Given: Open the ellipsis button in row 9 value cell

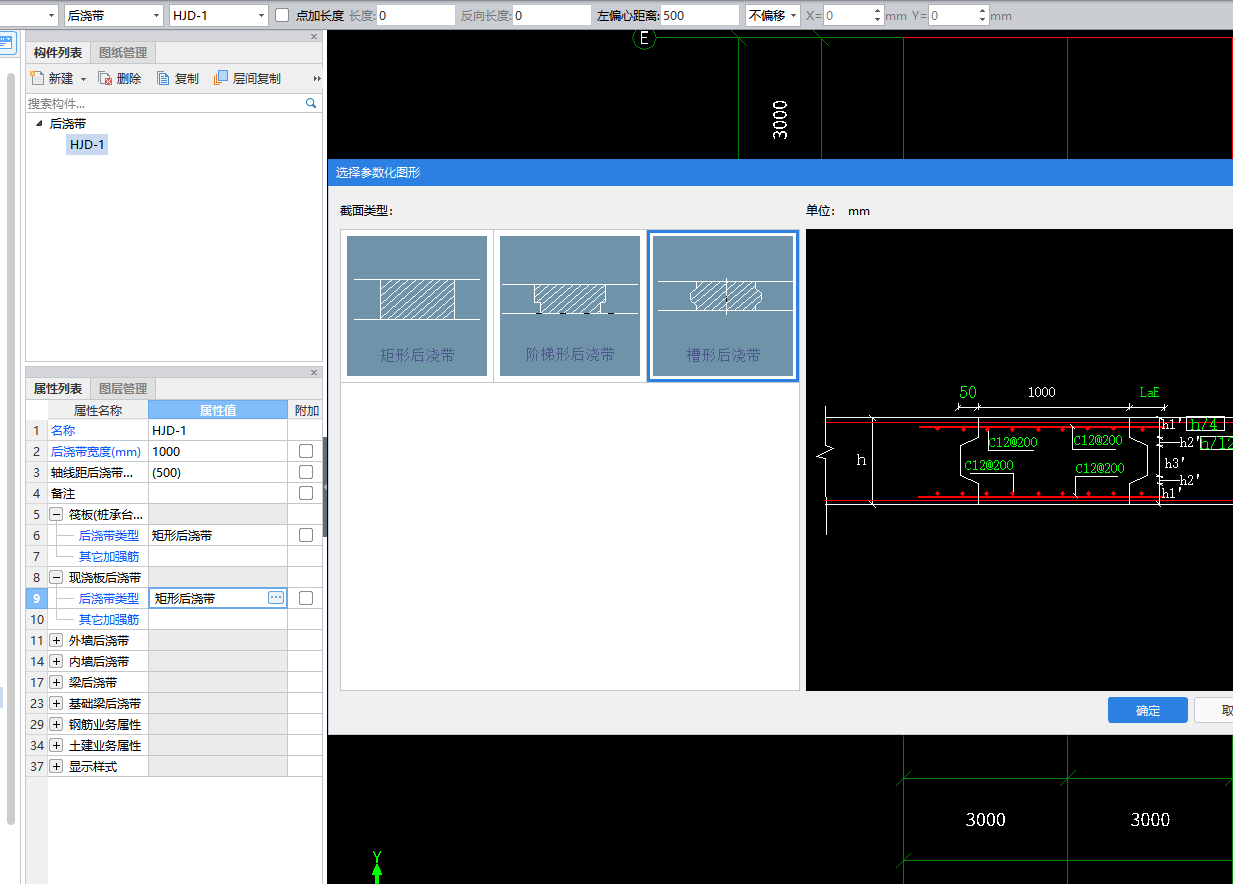Looking at the screenshot, I should (x=276, y=598).
